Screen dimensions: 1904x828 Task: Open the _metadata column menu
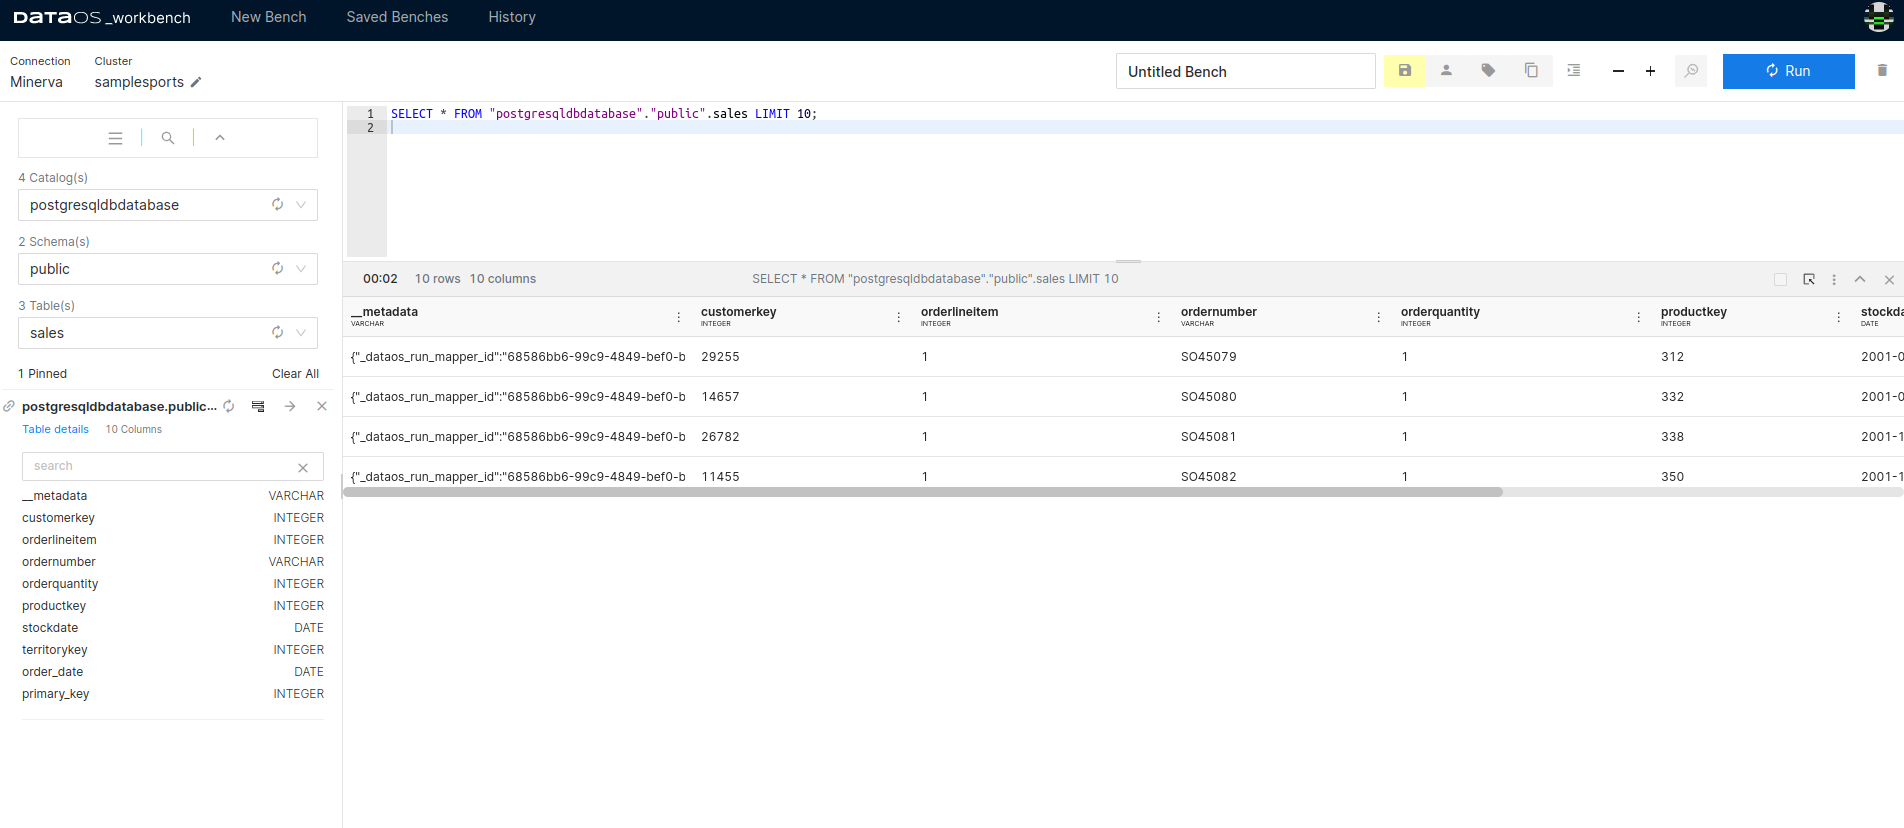click(679, 317)
